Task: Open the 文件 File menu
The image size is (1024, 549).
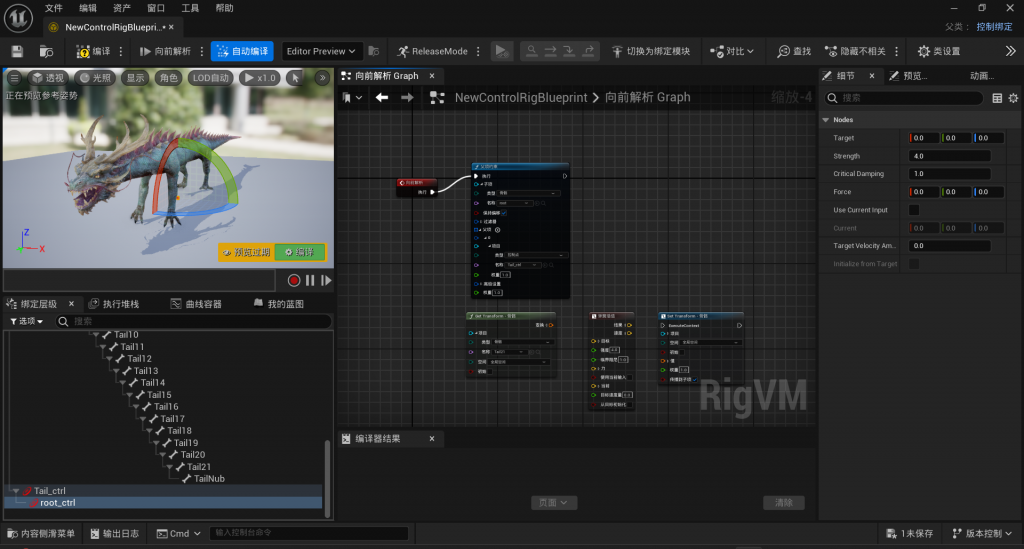Action: [54, 8]
